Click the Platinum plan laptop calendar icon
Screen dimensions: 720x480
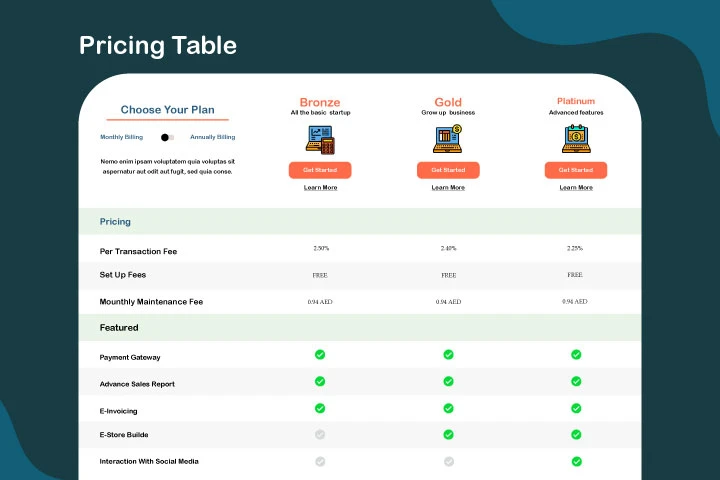[x=576, y=139]
